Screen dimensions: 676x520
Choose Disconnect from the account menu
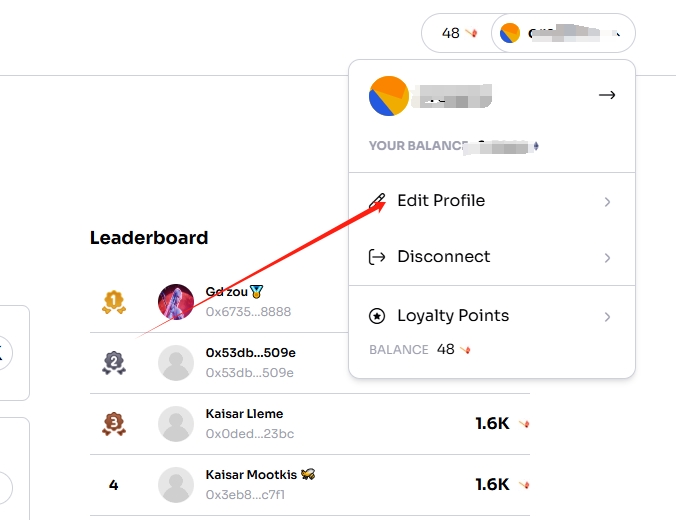point(444,257)
